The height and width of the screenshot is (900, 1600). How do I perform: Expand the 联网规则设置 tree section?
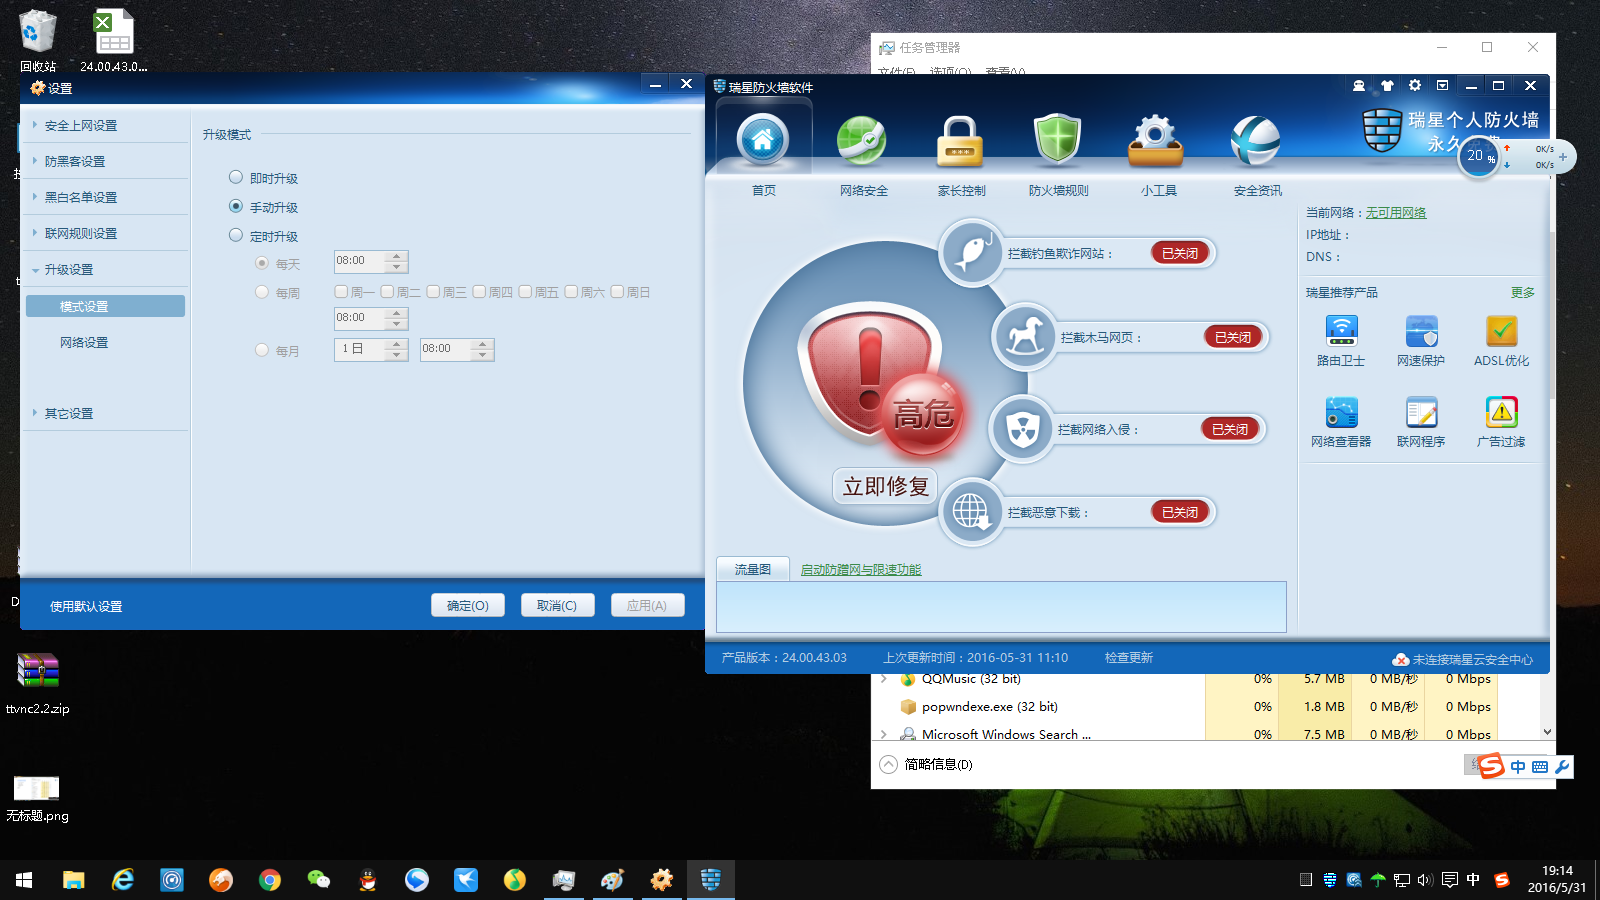tap(36, 233)
